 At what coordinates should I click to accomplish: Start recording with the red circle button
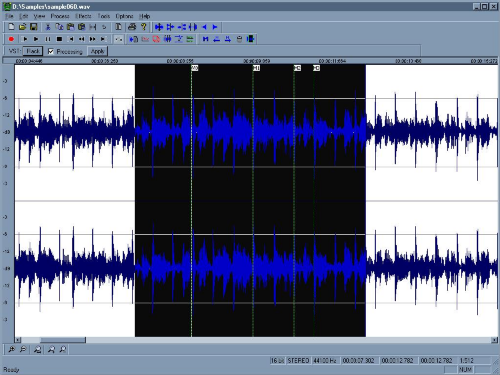pos(11,39)
